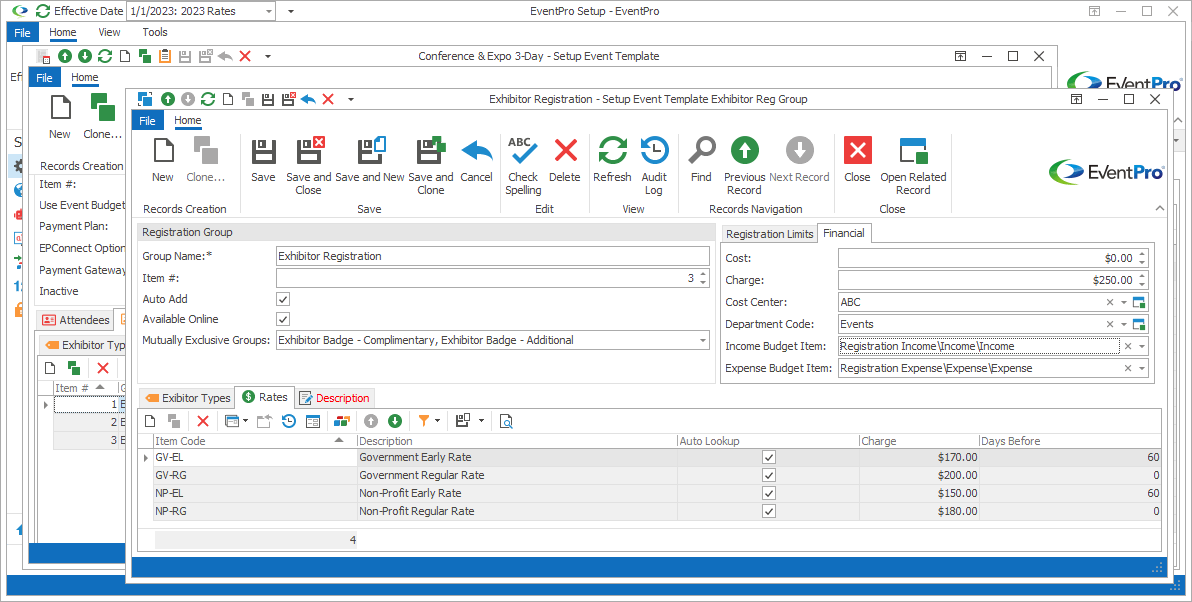Expand the Department Code dropdown arrow

tap(1124, 325)
